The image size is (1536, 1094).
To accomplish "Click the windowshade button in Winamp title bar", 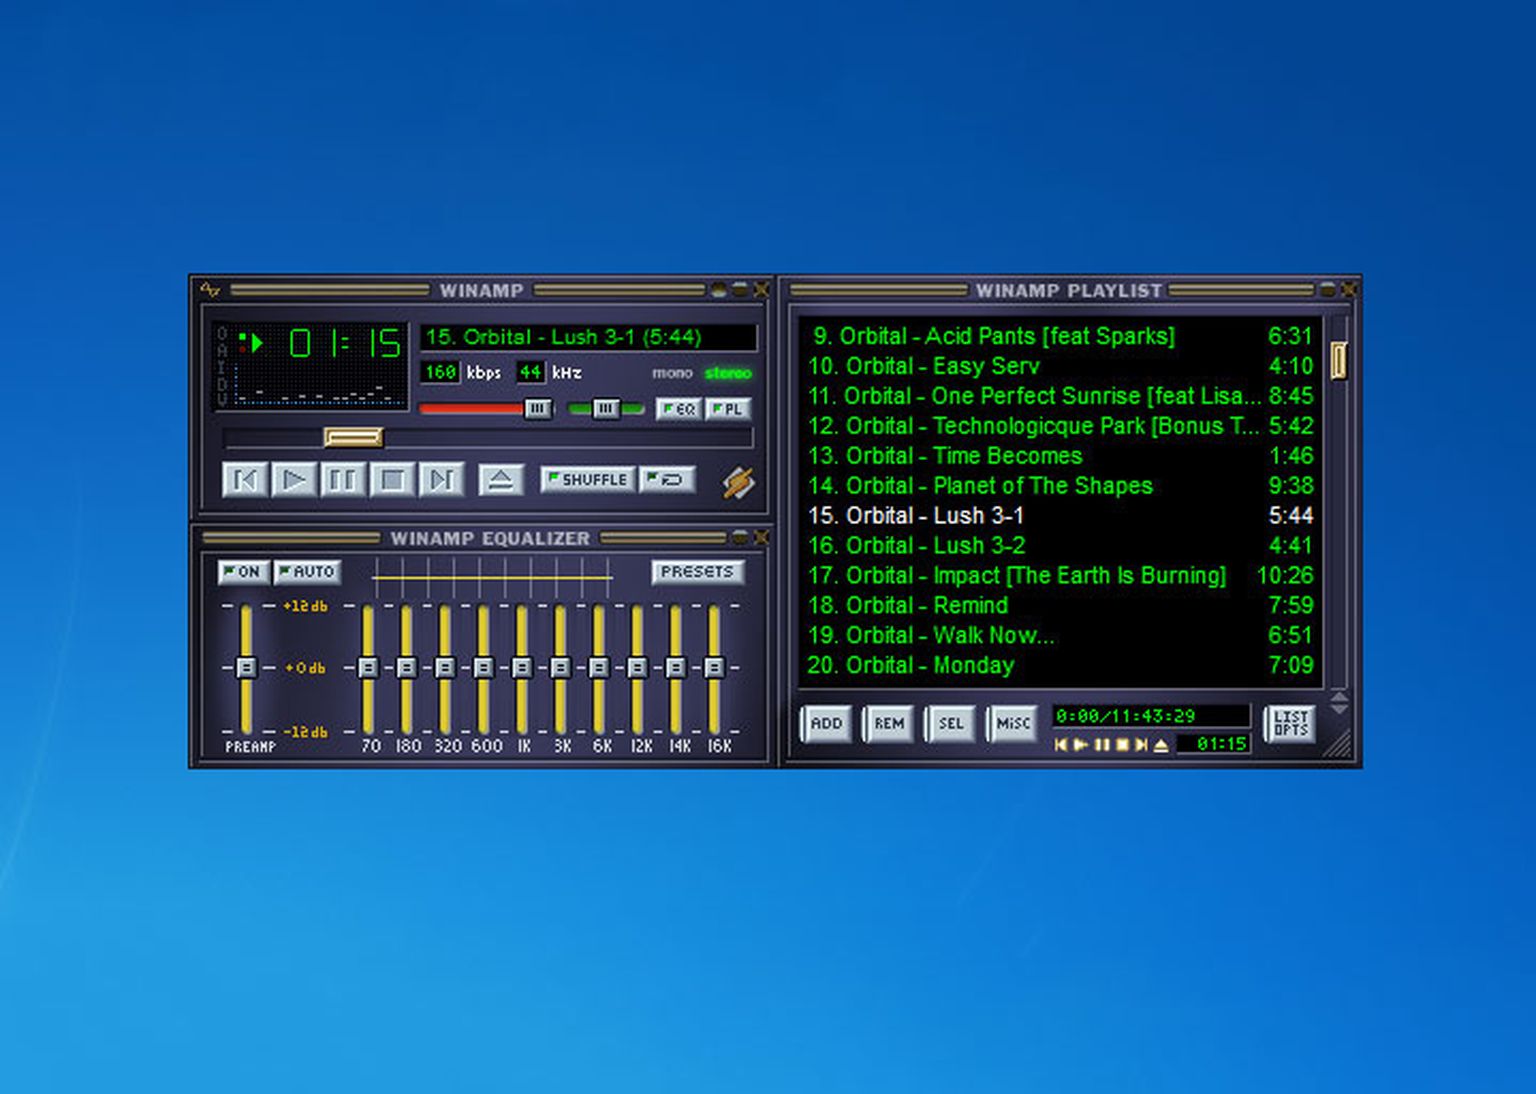I will (x=740, y=290).
